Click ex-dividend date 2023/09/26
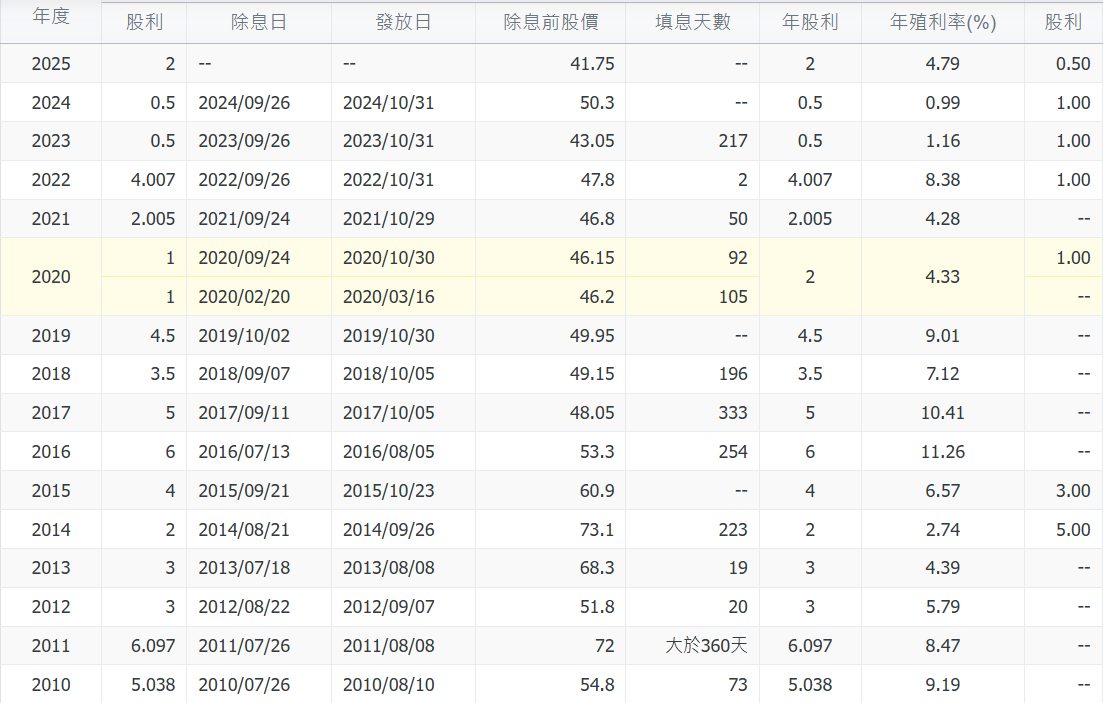 pyautogui.click(x=244, y=141)
